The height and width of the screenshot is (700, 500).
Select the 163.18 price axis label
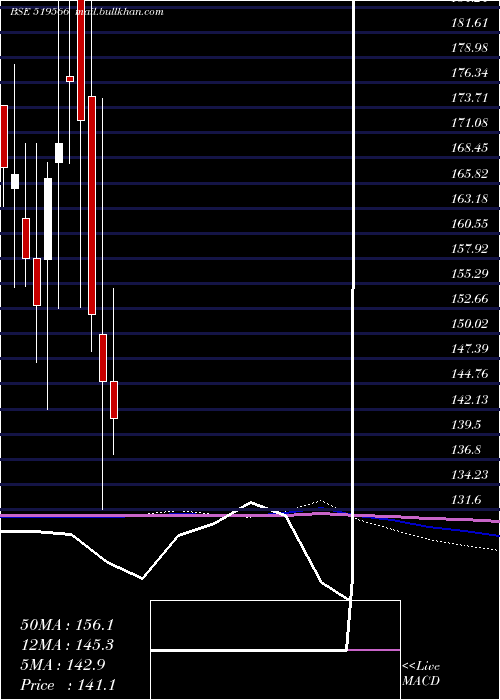pyautogui.click(x=470, y=199)
